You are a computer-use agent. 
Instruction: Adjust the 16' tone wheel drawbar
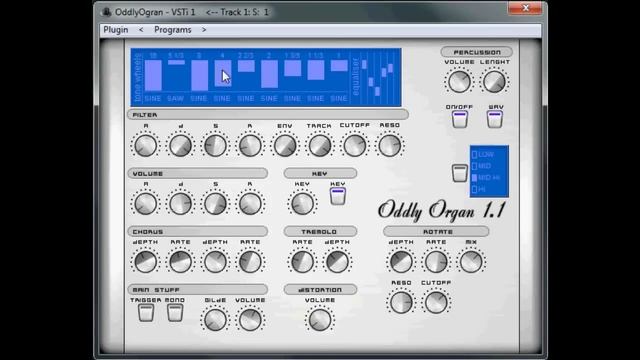[x=153, y=75]
